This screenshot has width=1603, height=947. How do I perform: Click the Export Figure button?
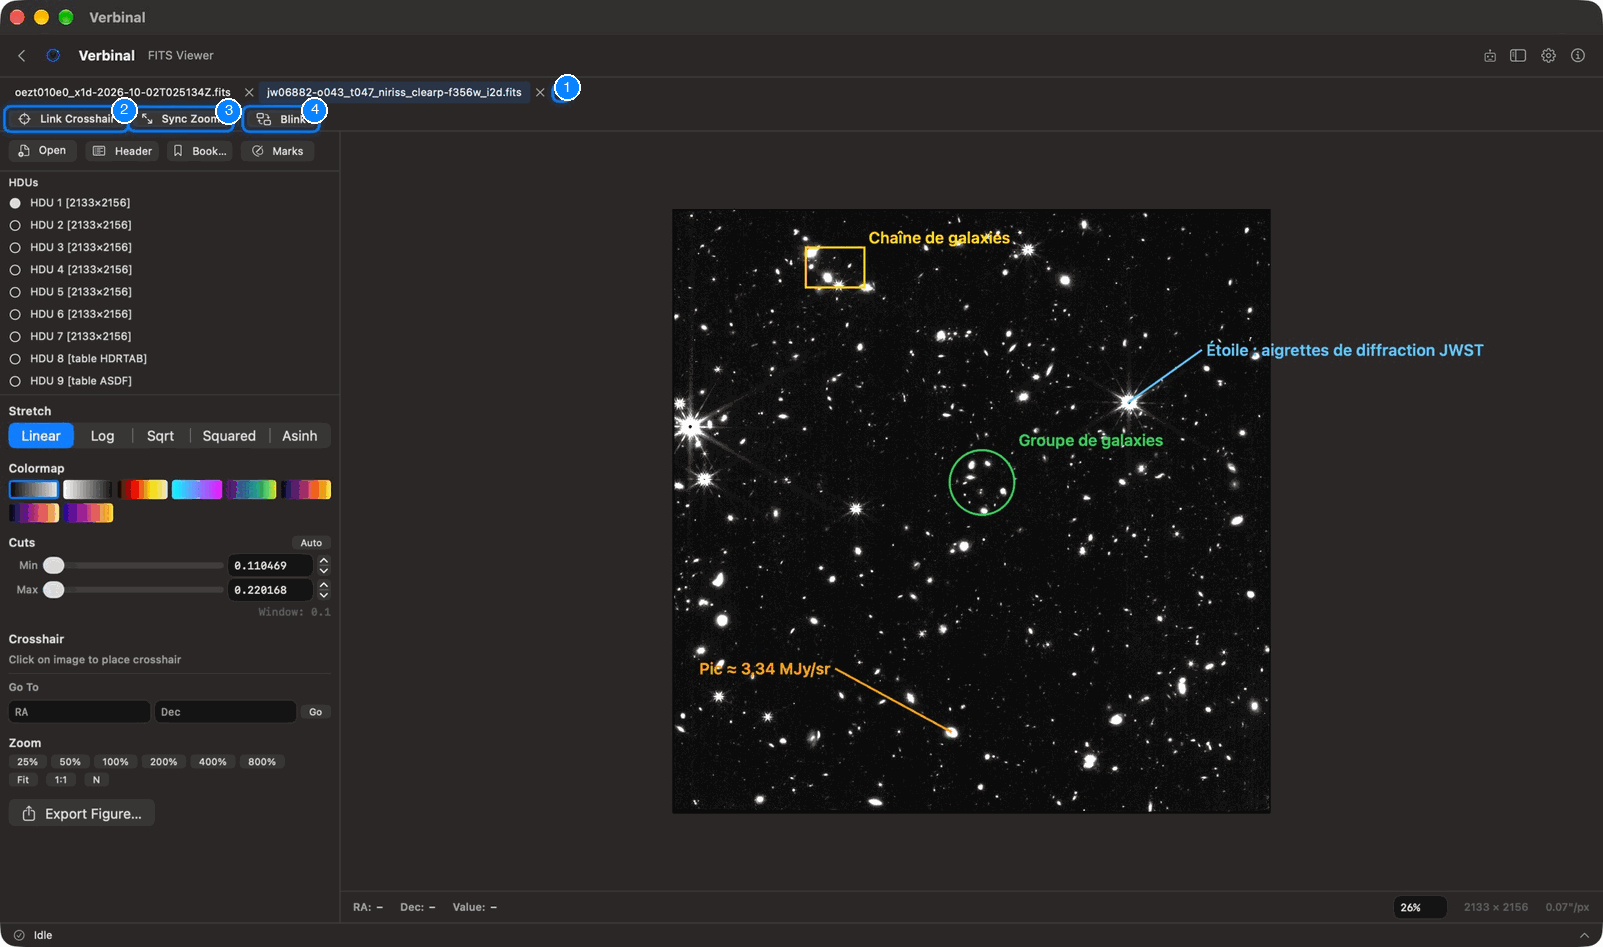click(x=82, y=814)
